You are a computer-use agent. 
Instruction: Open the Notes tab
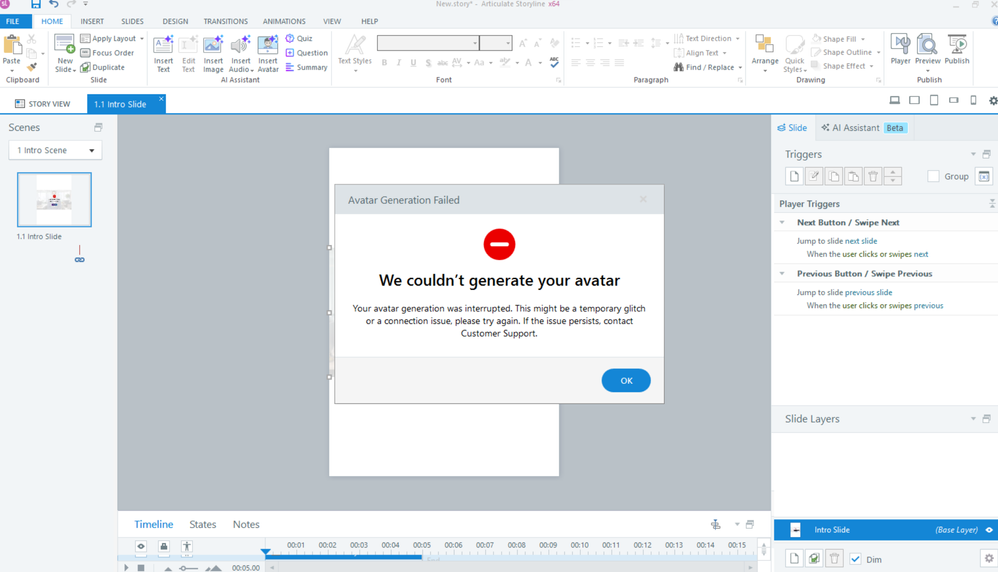pos(246,524)
